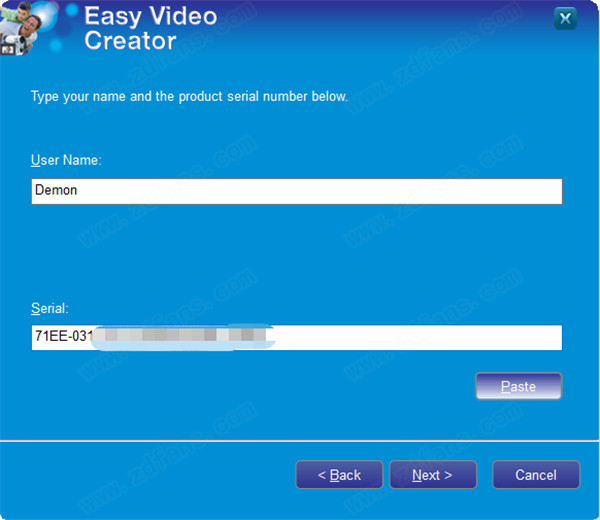
Task: Click the Easy Video Creator logo photo
Action: 29,28
